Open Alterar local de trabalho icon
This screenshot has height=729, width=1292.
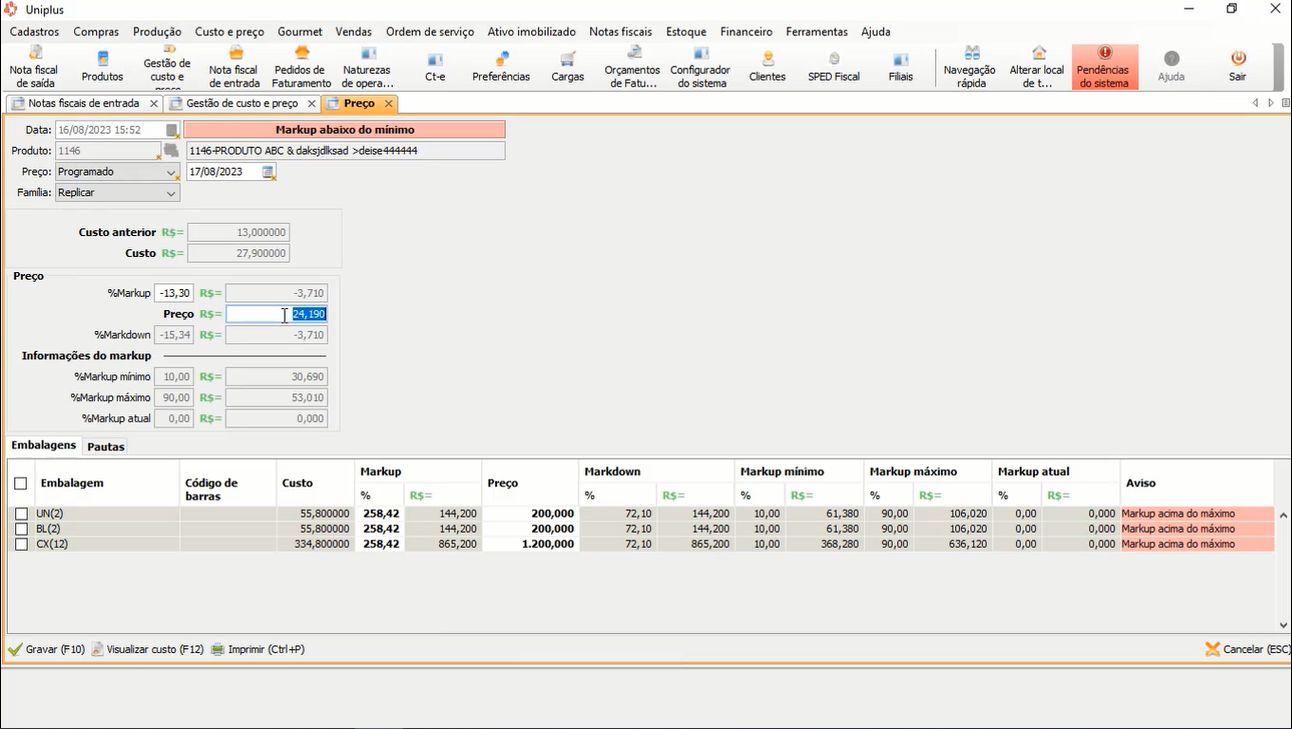(x=1037, y=67)
